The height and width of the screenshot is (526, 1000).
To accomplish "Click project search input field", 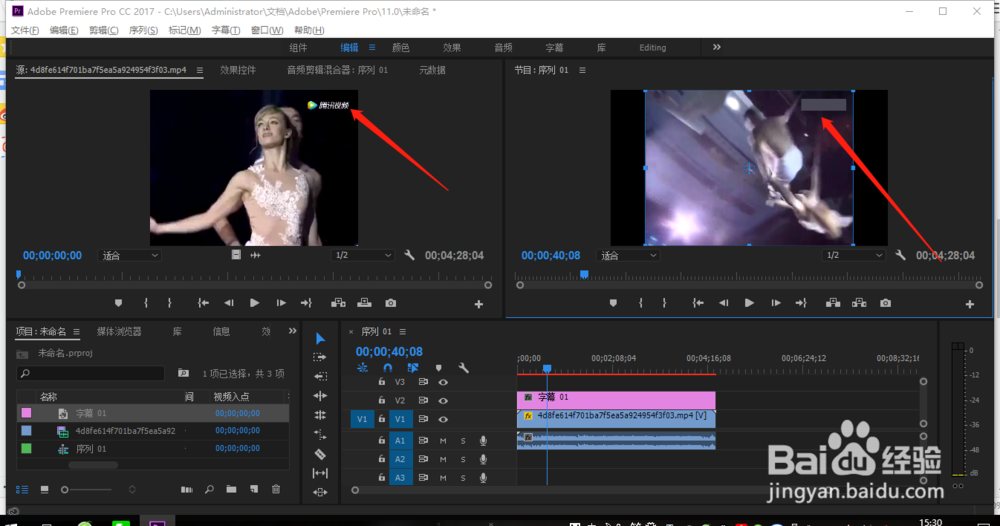I will pyautogui.click(x=91, y=373).
